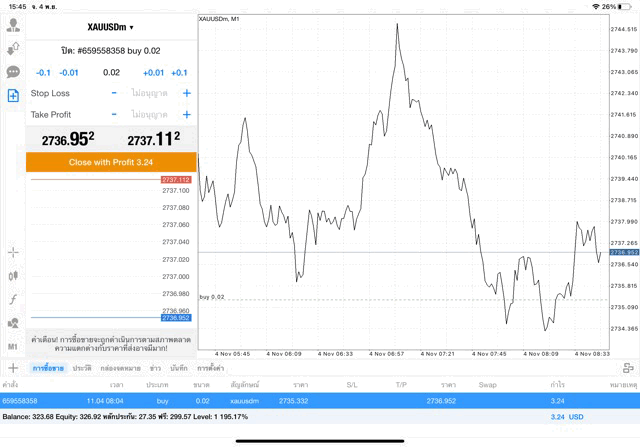Decrease volume by -0.1

point(43,73)
